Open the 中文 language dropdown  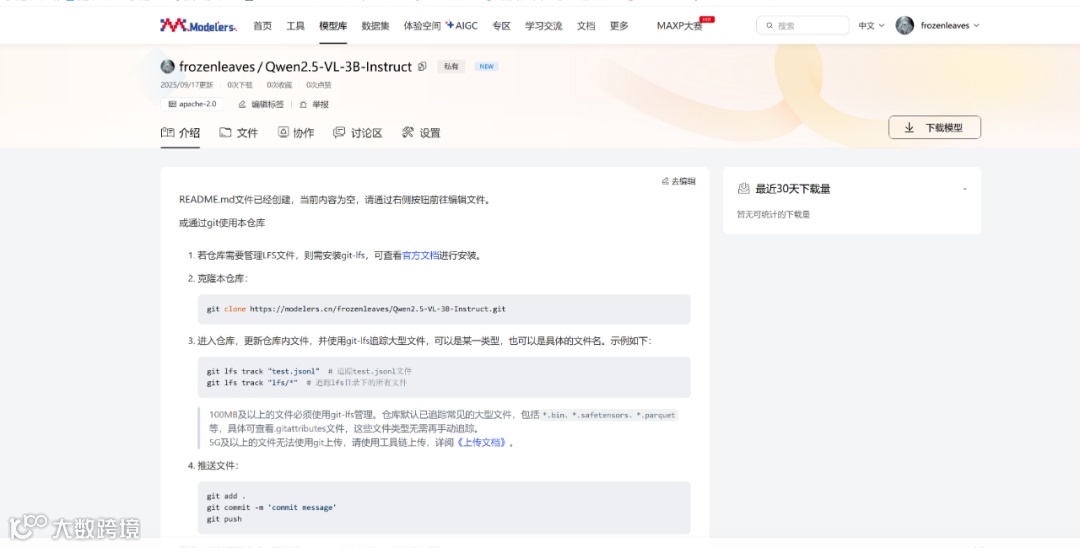tap(871, 25)
